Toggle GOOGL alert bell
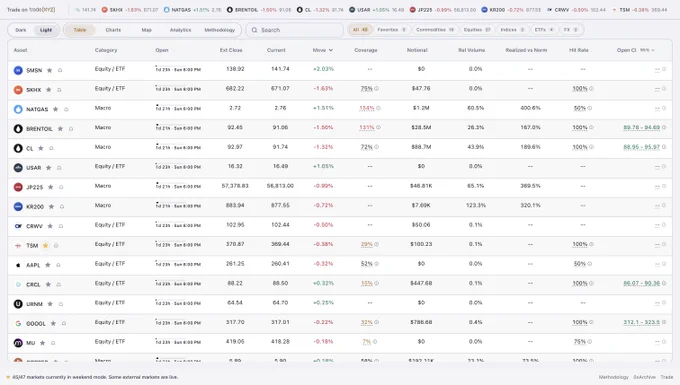 [64, 323]
